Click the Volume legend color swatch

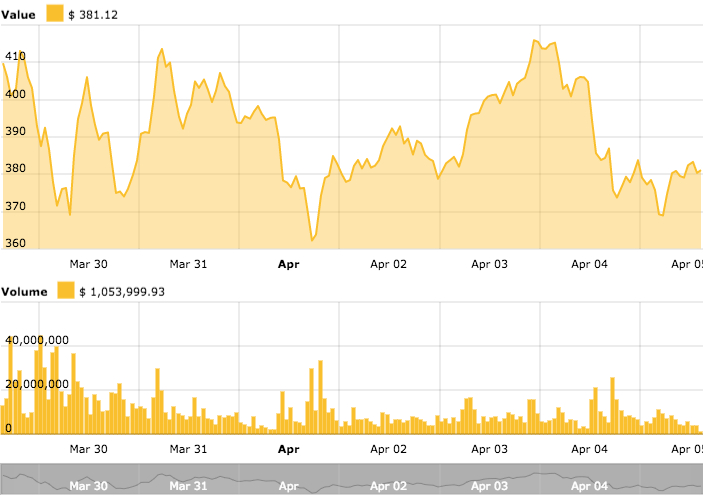tap(66, 291)
